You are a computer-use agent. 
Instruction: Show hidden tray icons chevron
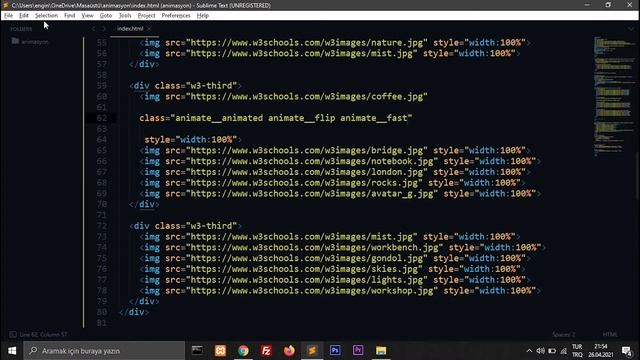click(x=529, y=351)
